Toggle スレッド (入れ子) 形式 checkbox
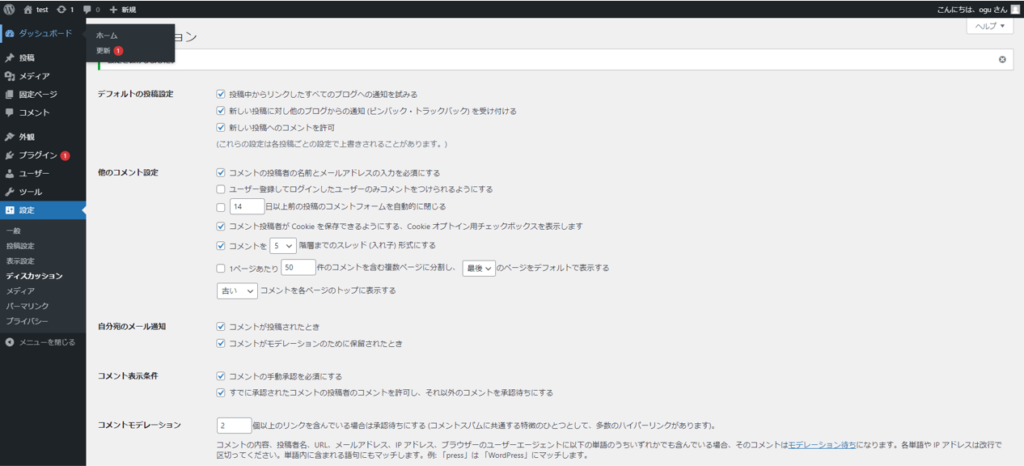The height and width of the screenshot is (466, 1024). click(221, 246)
